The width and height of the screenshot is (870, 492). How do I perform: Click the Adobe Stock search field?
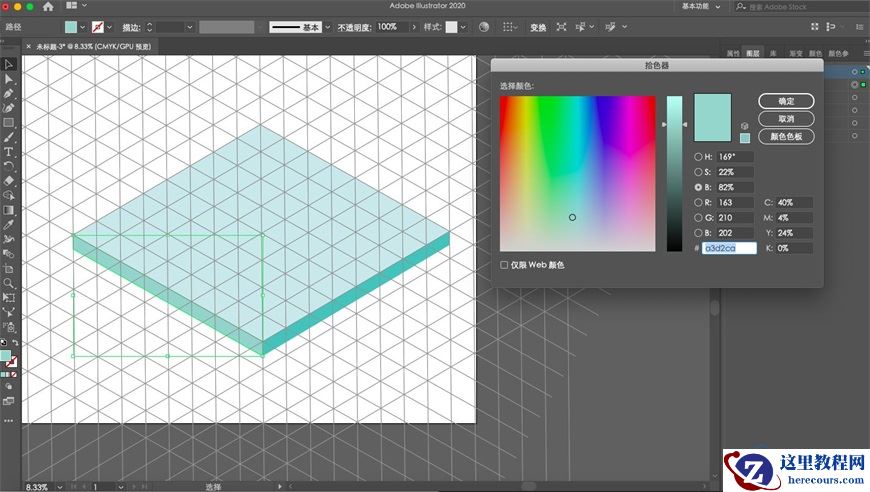click(x=803, y=7)
